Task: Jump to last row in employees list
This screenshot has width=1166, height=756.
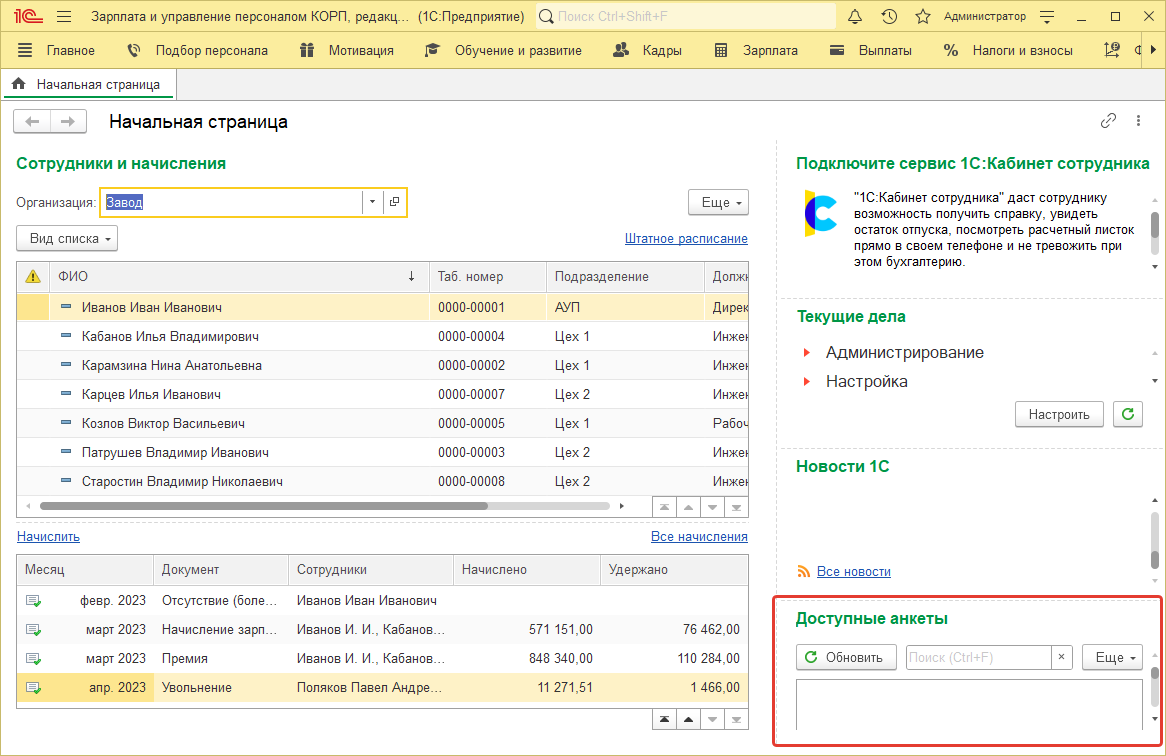Action: click(736, 507)
